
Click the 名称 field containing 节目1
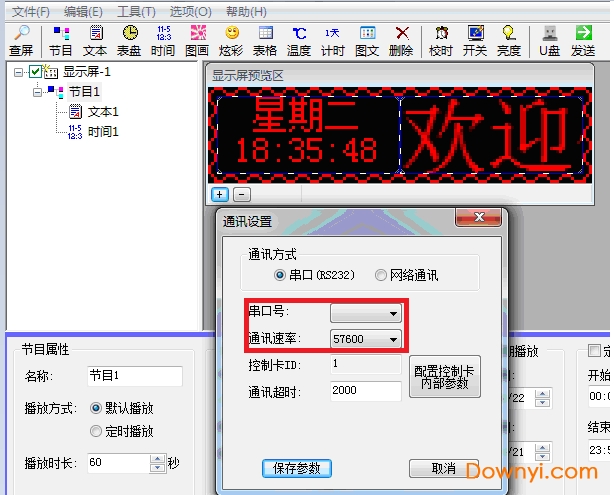tap(135, 376)
